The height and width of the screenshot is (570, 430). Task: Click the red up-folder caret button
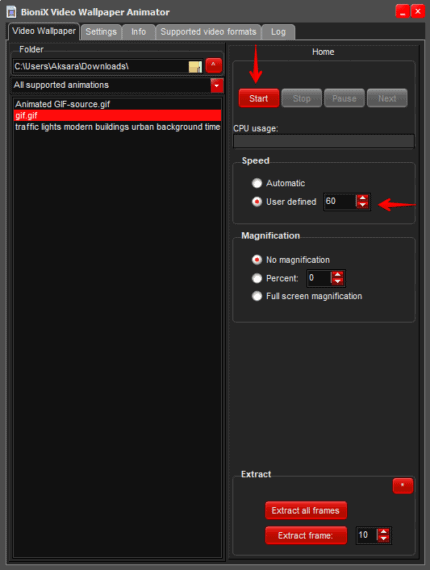pos(214,66)
